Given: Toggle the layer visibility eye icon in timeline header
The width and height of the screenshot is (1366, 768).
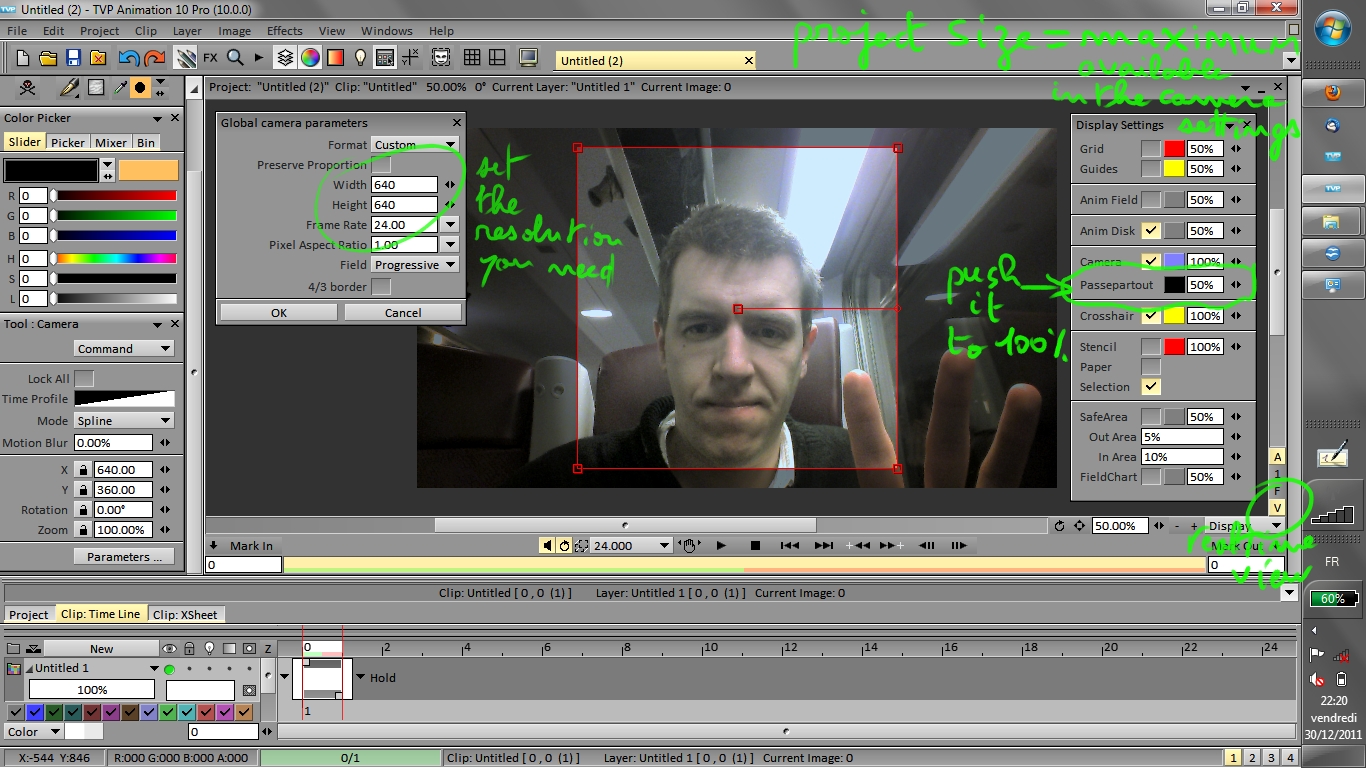Looking at the screenshot, I should pos(169,648).
